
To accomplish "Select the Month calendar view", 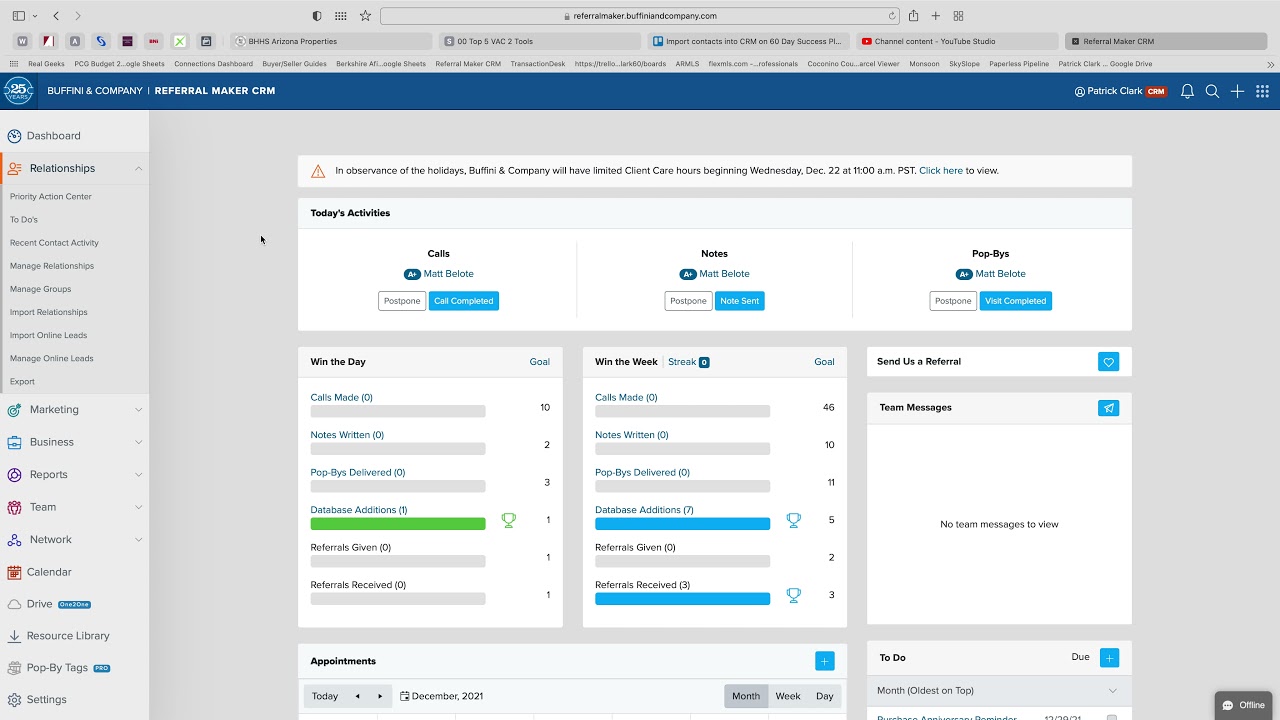I will pyautogui.click(x=746, y=696).
